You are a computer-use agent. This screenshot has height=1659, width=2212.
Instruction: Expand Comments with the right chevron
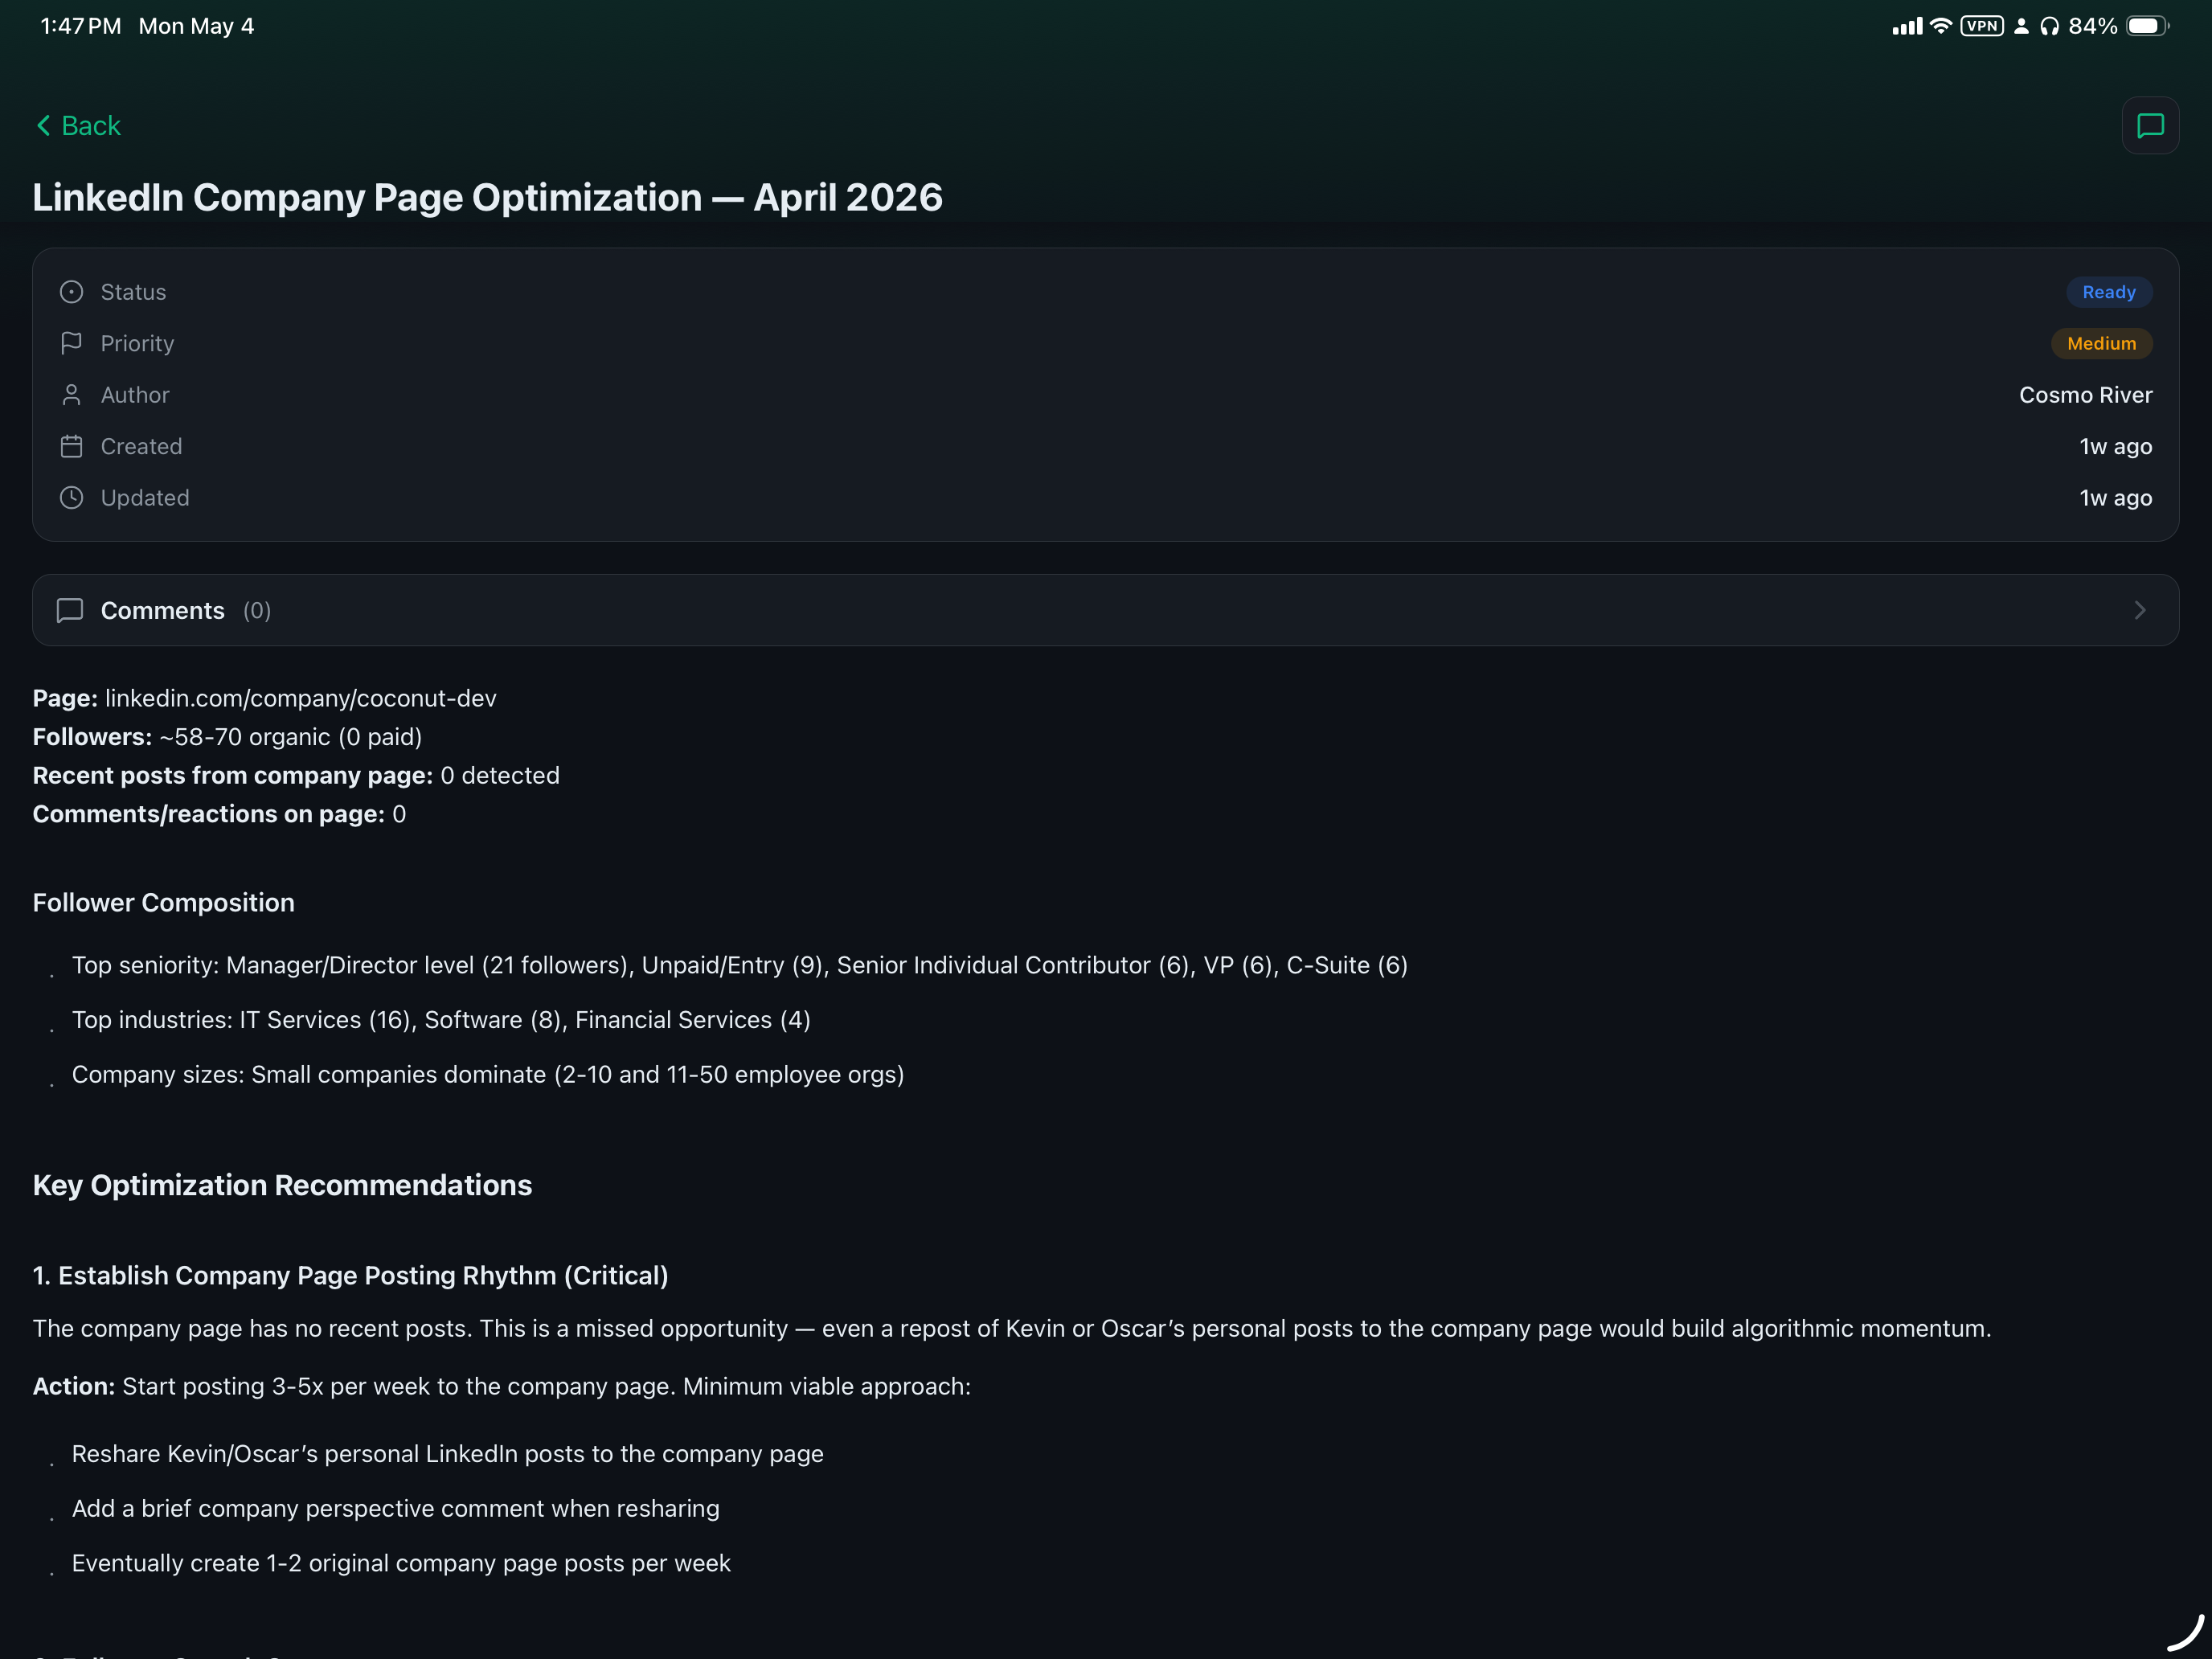click(2140, 610)
